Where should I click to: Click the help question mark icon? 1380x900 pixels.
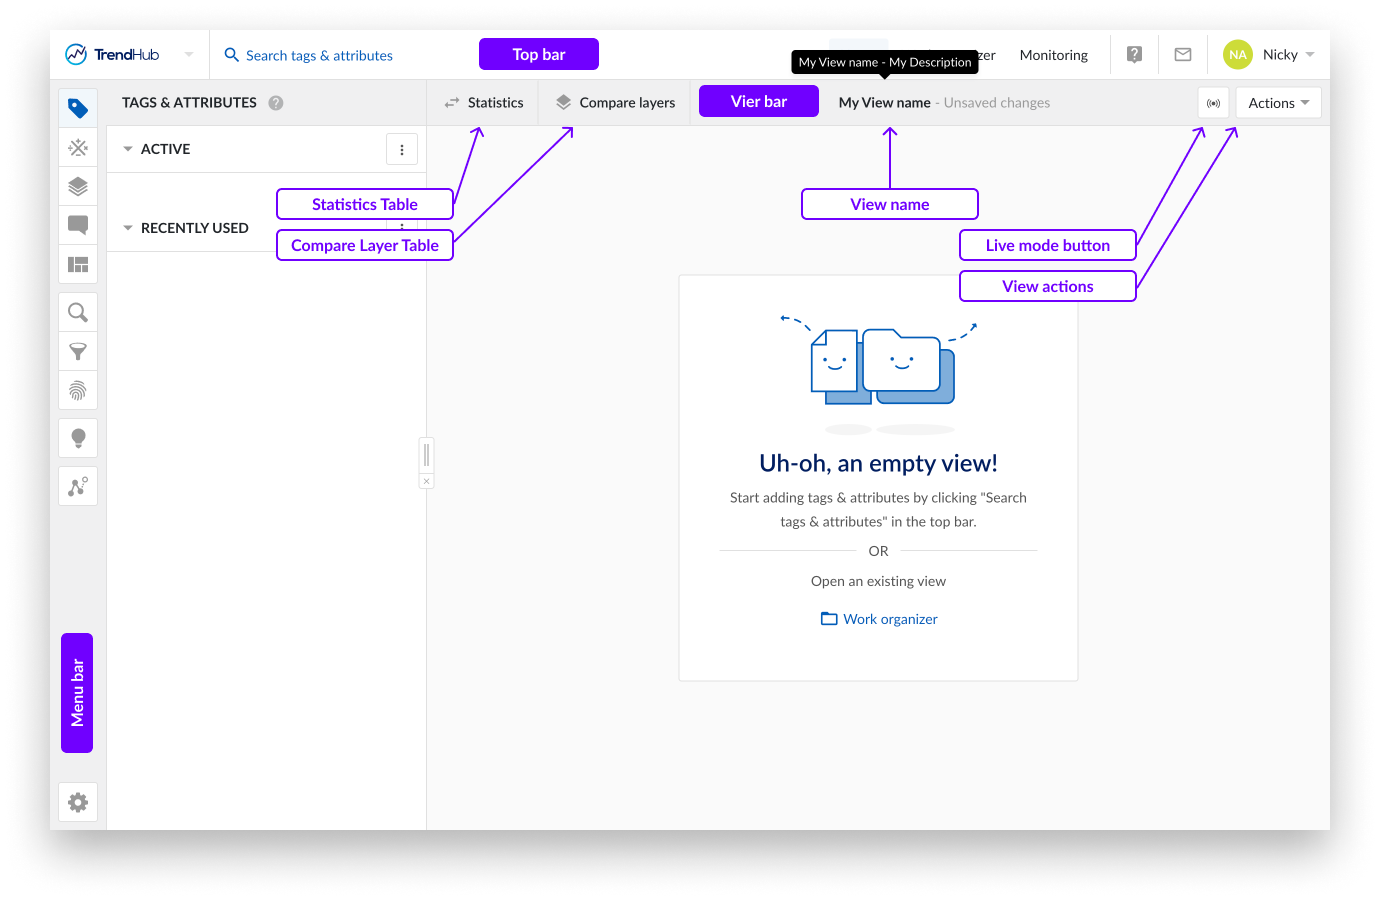click(1133, 54)
